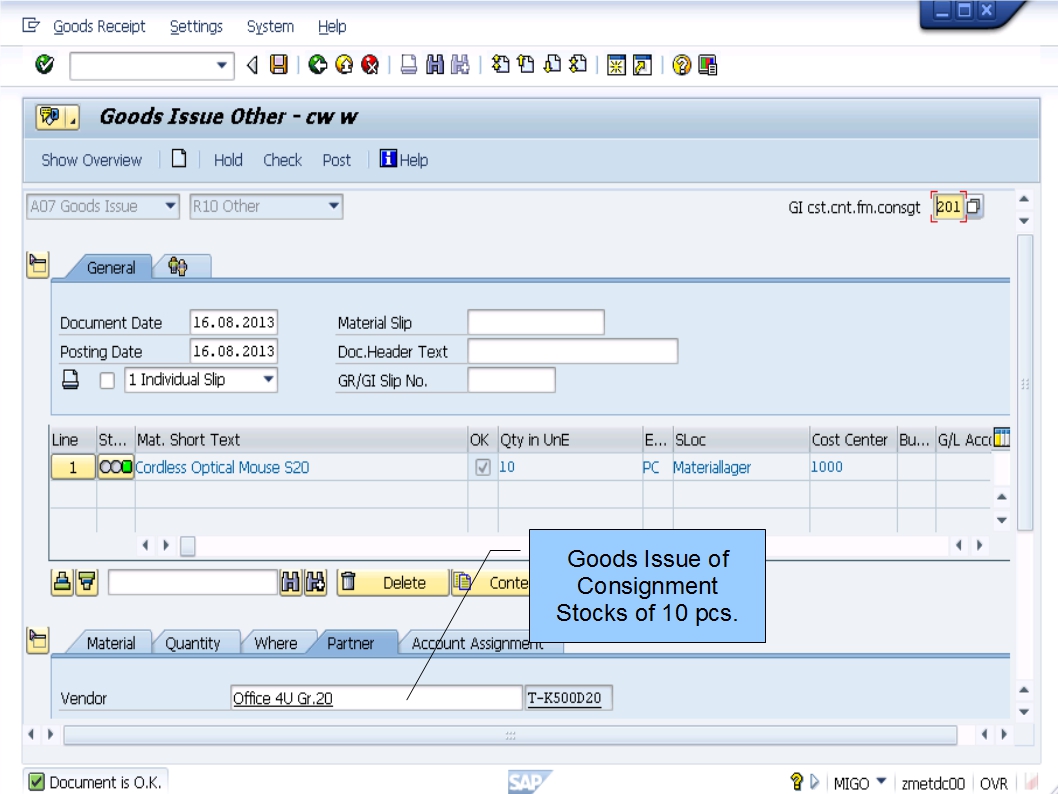Switch to the Partner tab
1058x794 pixels.
click(x=350, y=643)
